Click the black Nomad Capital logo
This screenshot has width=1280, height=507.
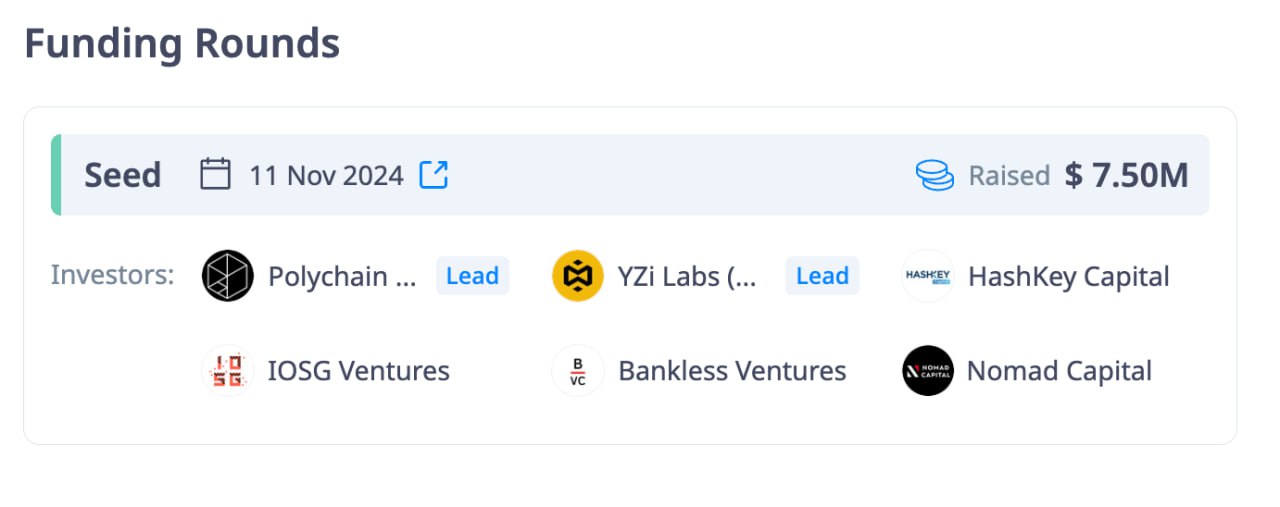928,371
